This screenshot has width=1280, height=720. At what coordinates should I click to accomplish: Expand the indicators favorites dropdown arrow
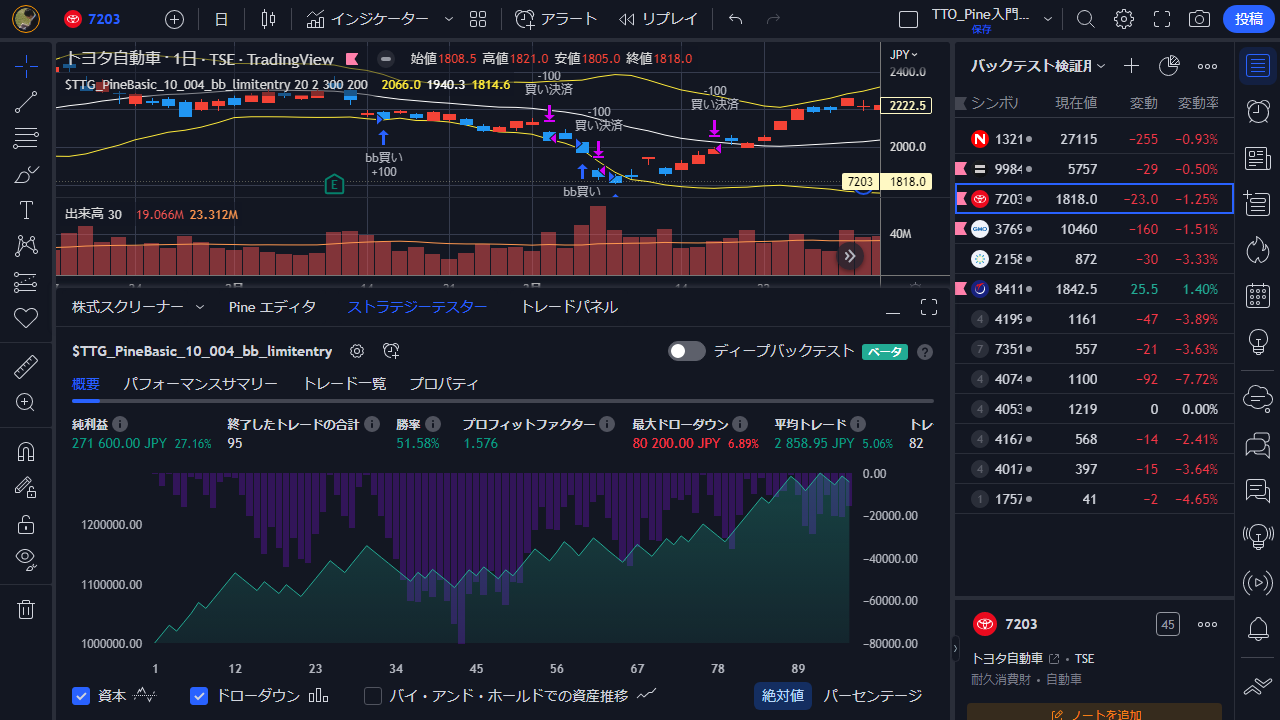448,19
